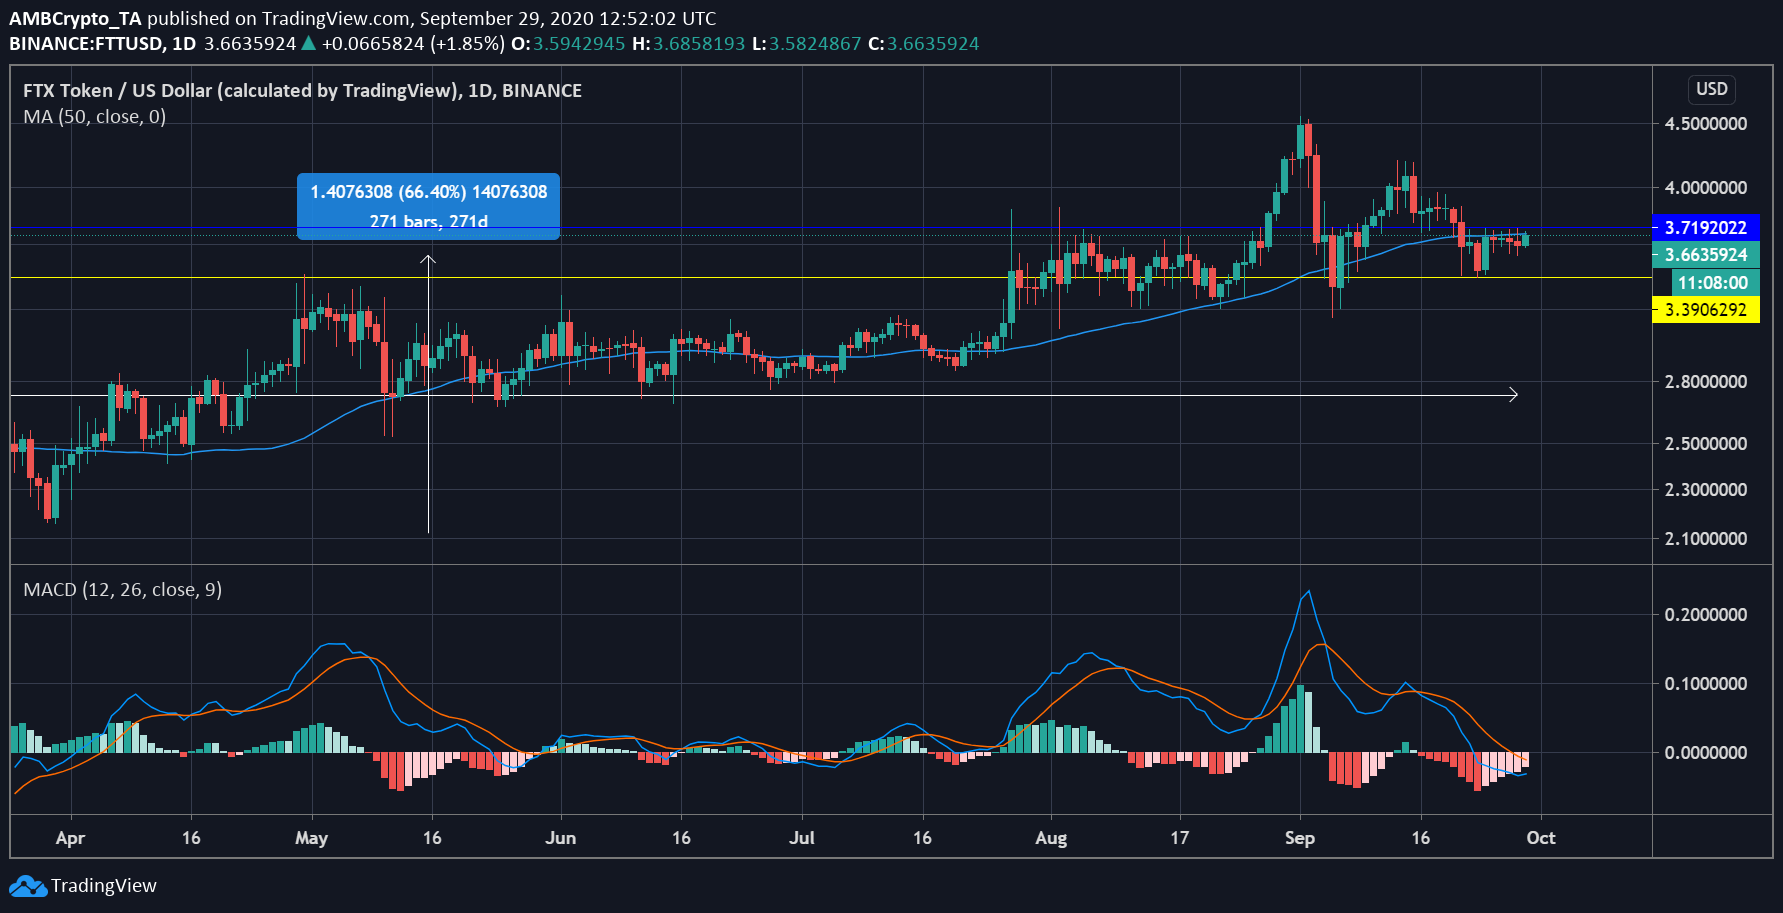Click the TradingView cloud logo icon
Viewport: 1783px width, 913px height.
point(27,886)
